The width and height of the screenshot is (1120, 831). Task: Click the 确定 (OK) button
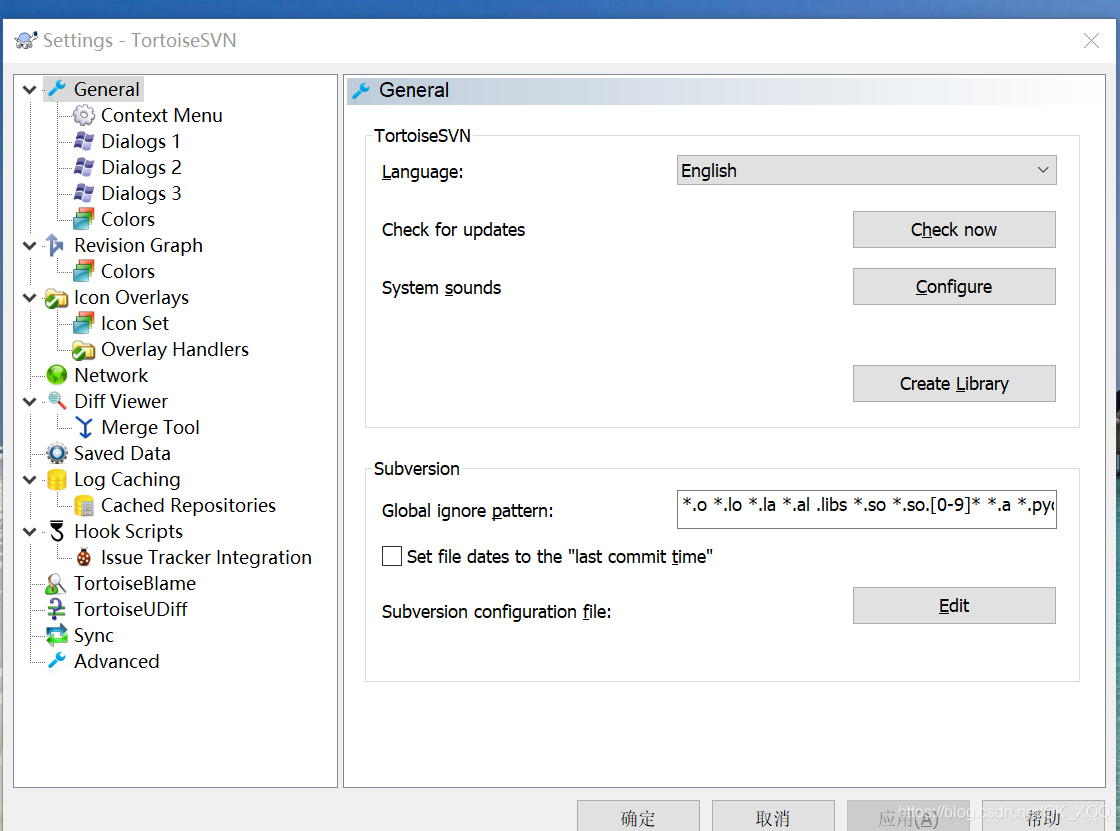click(638, 817)
